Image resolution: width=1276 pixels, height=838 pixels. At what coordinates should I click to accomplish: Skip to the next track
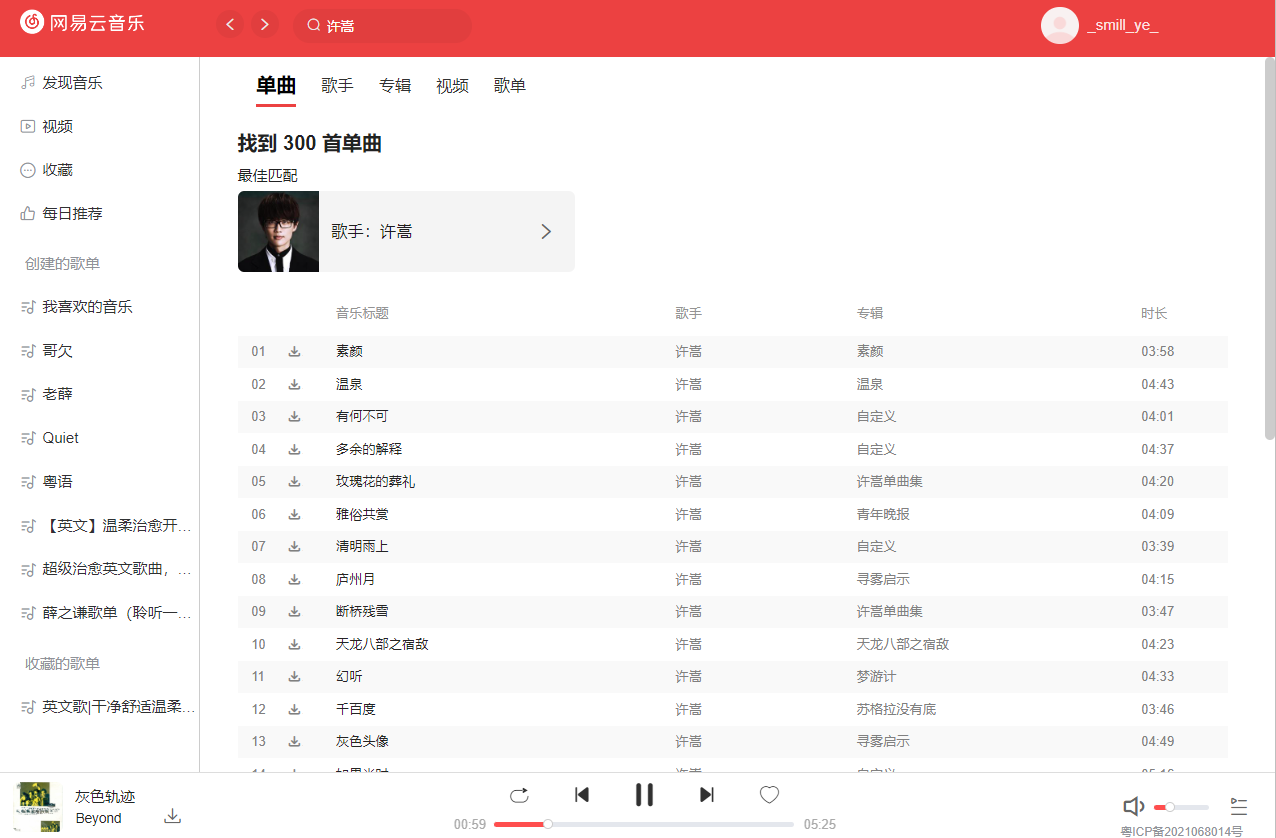707,795
